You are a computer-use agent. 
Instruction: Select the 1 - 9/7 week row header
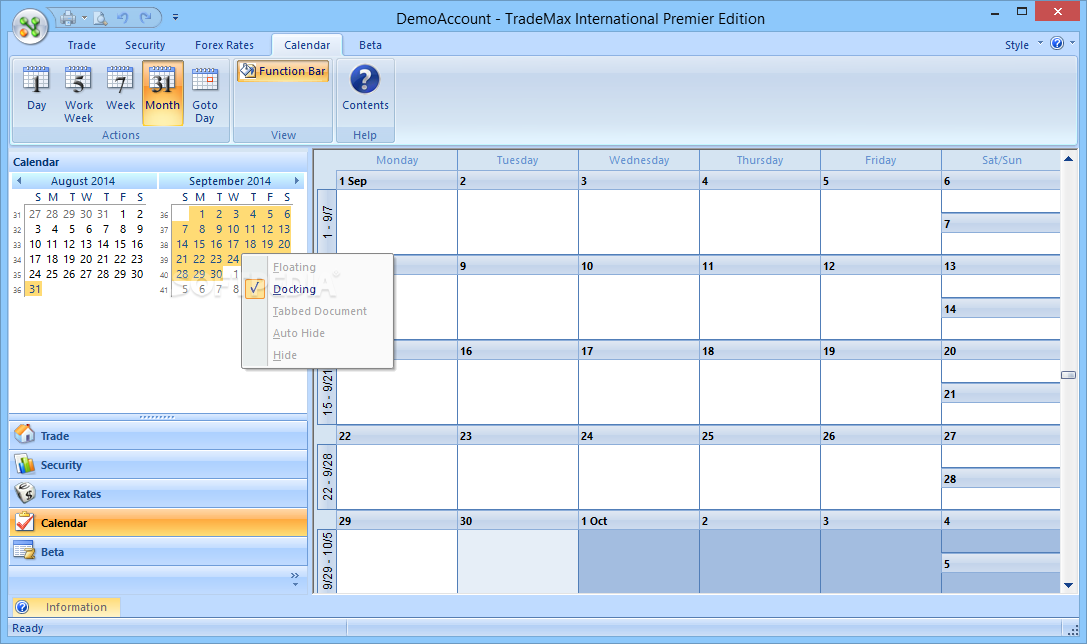pos(327,223)
